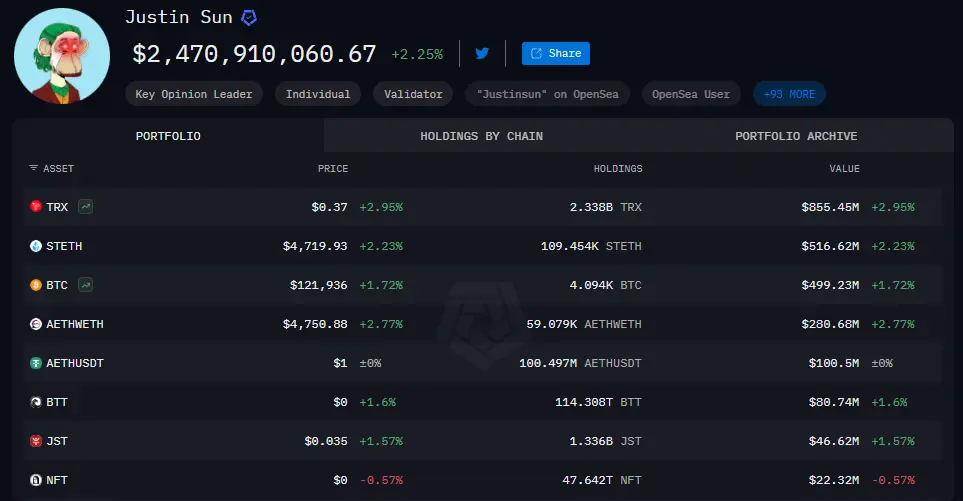This screenshot has width=963, height=501.
Task: Click the NFT token icon
Action: coord(36,480)
